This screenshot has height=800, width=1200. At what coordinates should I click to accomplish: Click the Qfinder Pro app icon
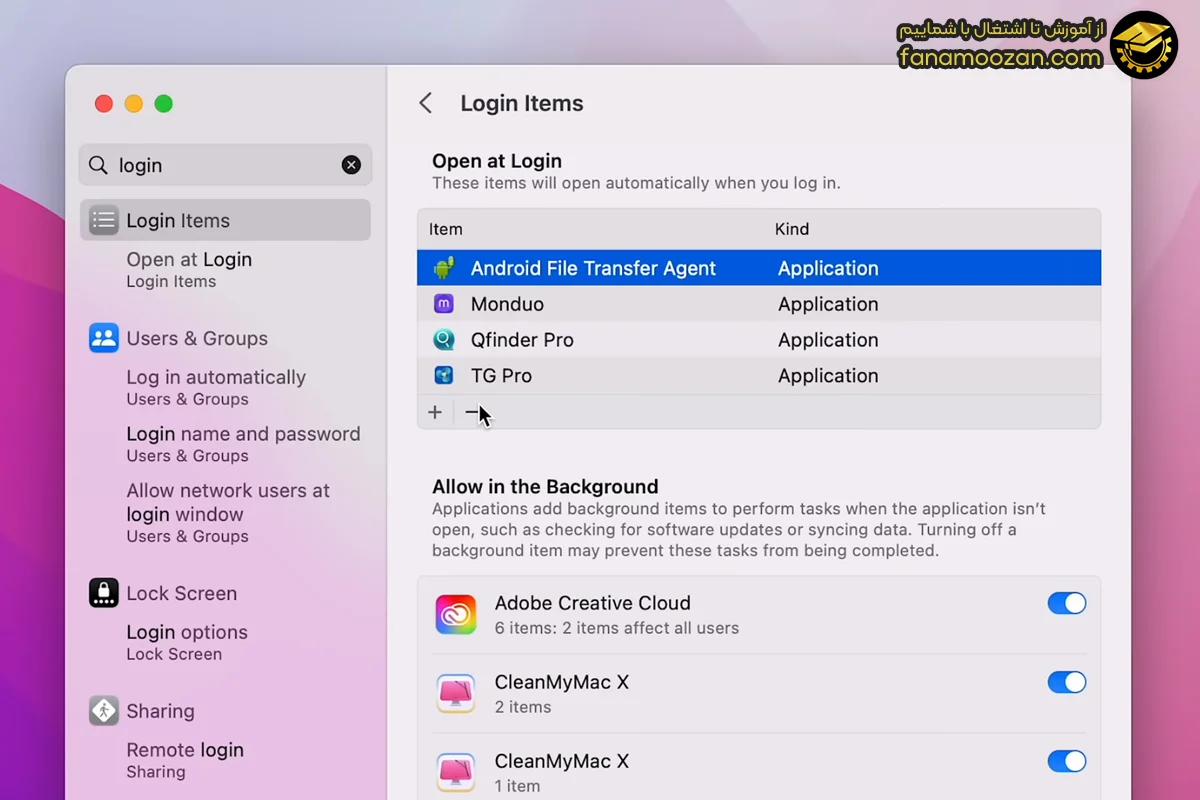444,340
